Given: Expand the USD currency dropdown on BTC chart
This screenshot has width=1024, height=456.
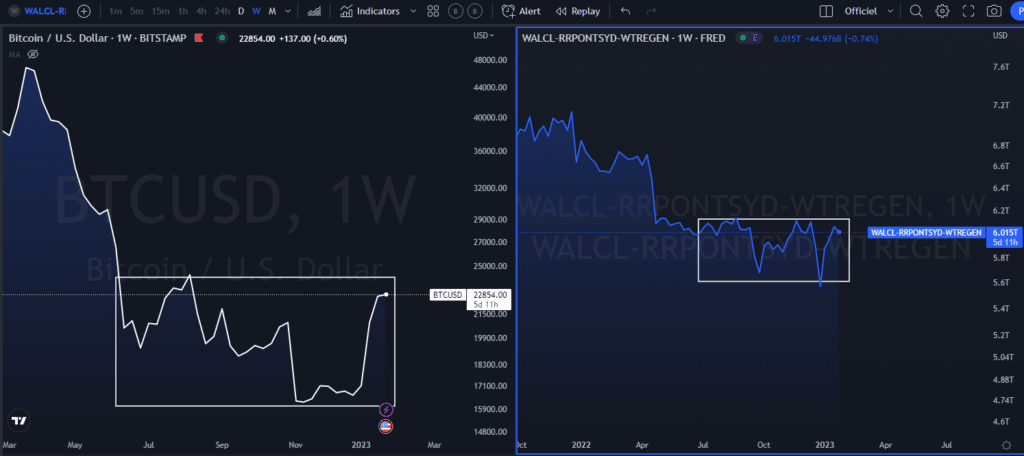Looking at the screenshot, I should (484, 35).
